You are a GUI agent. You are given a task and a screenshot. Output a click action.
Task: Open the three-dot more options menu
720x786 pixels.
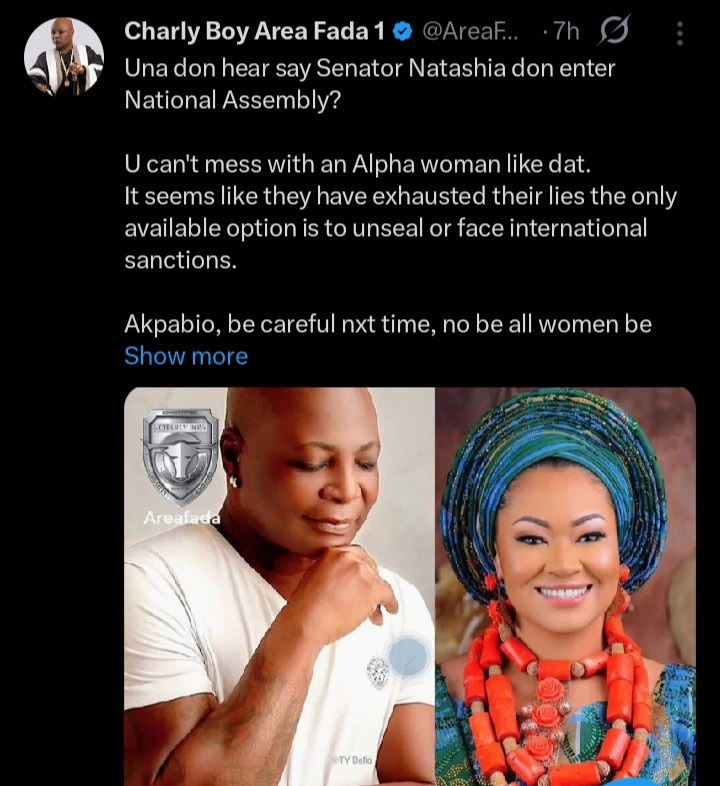(680, 34)
